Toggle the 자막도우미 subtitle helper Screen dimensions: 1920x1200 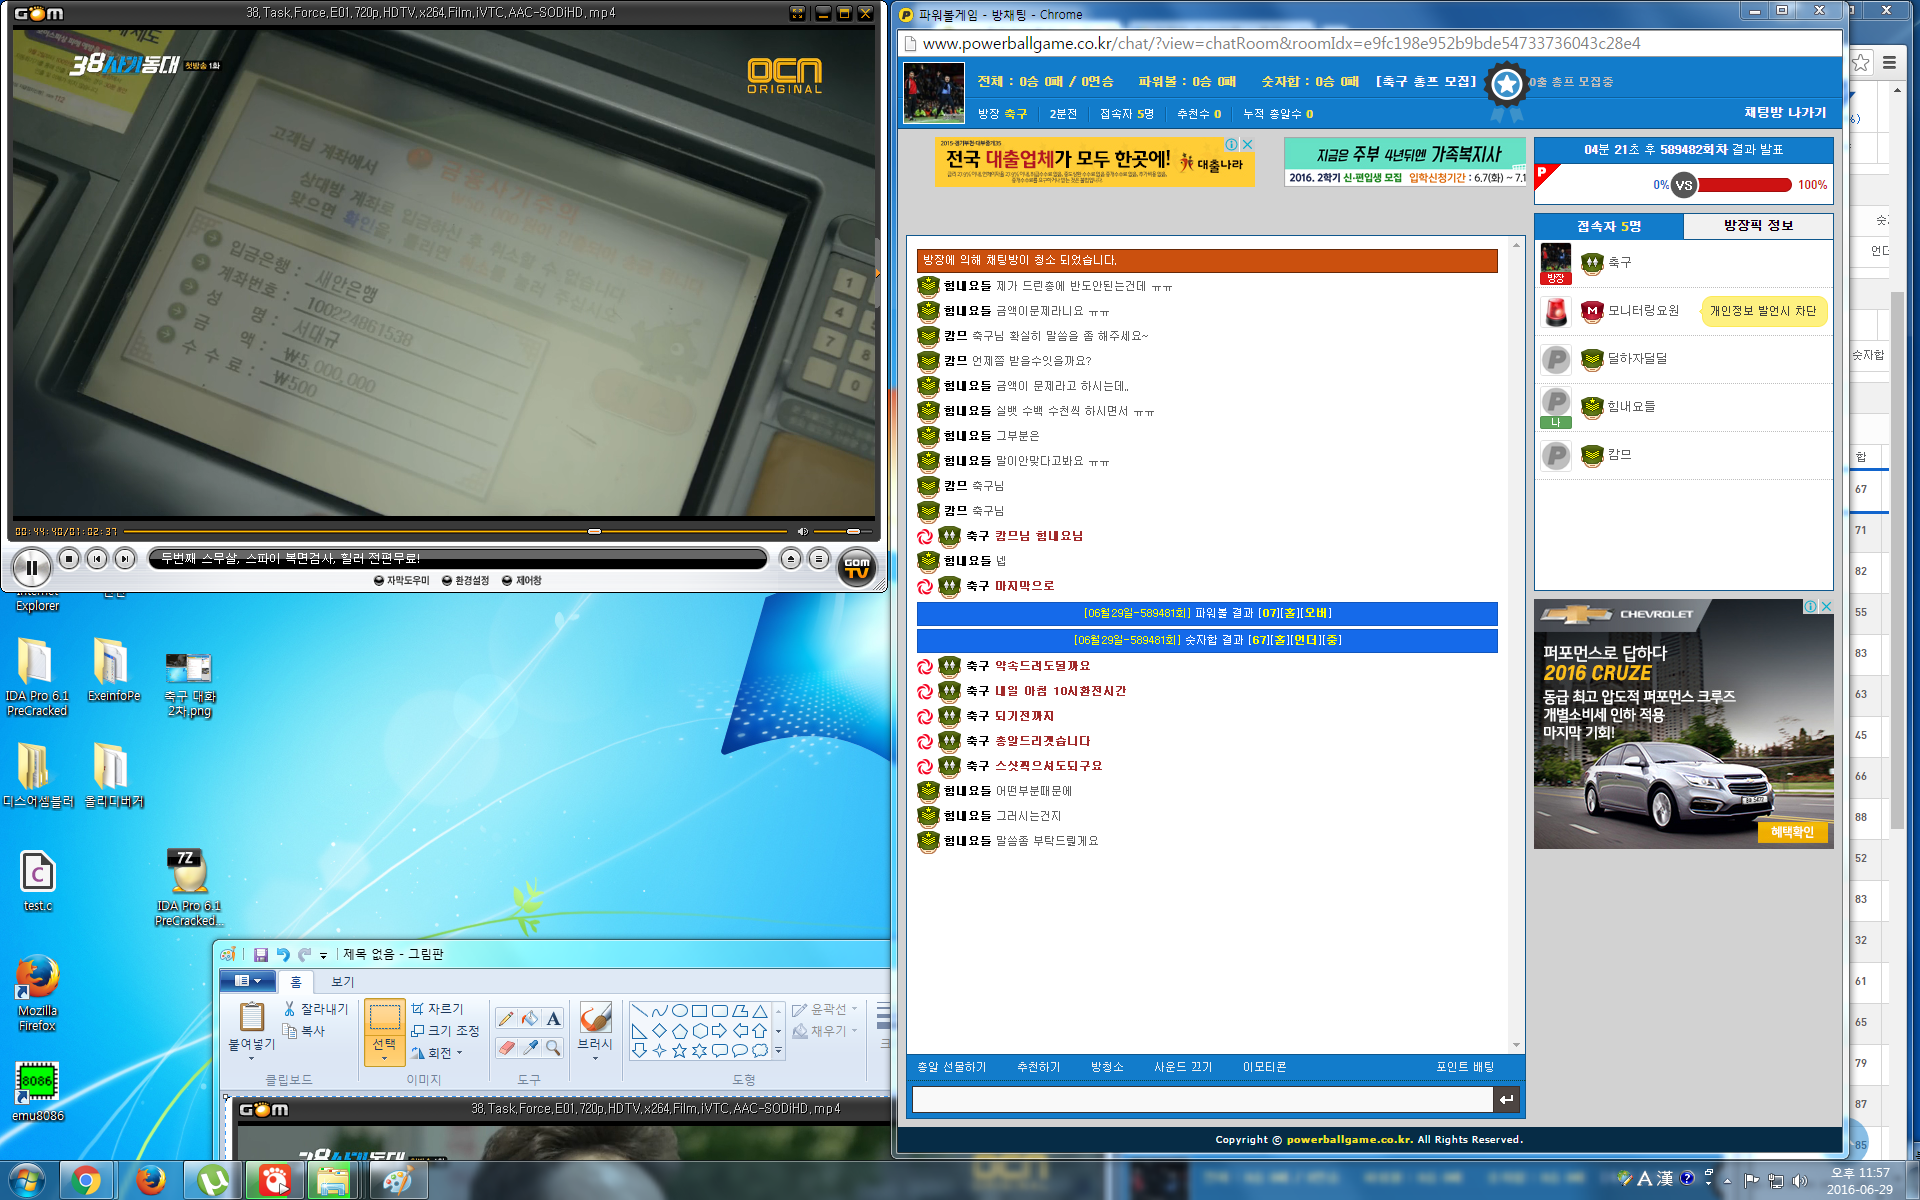[401, 580]
